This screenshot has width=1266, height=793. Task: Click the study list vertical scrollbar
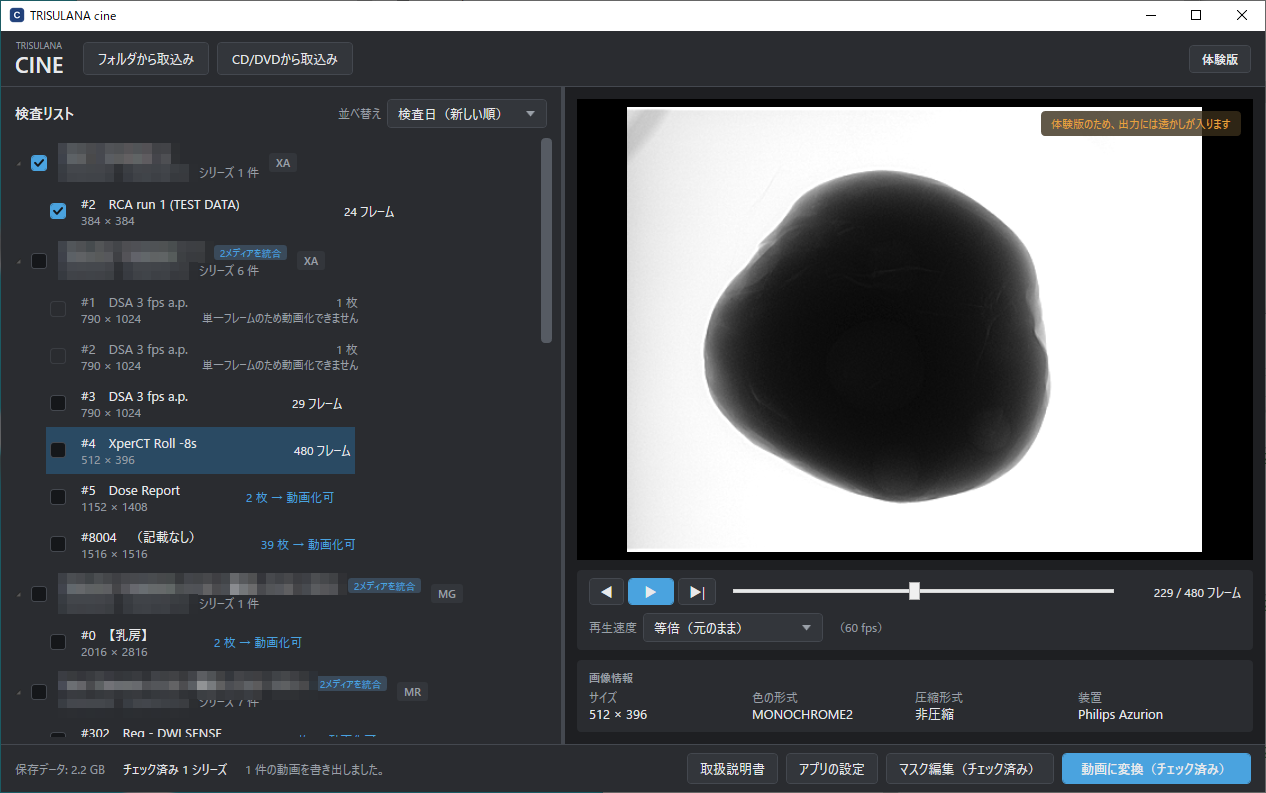(546, 240)
